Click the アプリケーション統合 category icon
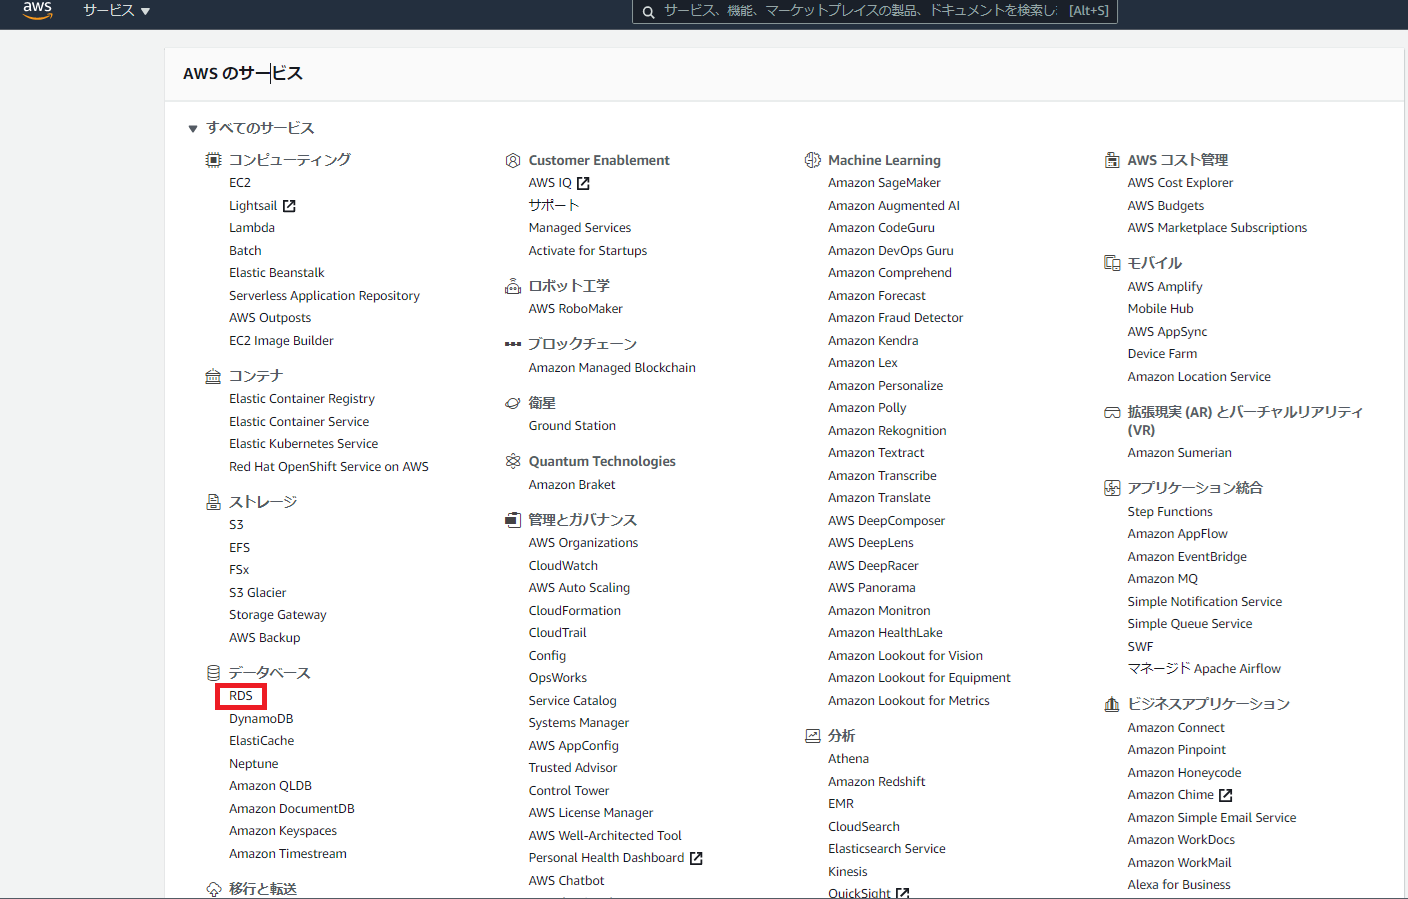 tap(1112, 488)
